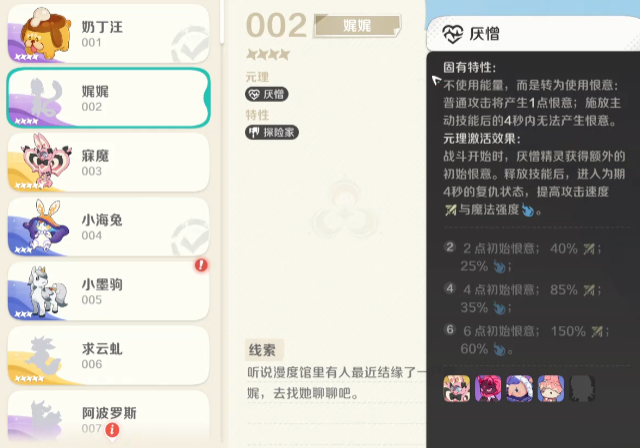Select the first pink-haired character avatar

[x=456, y=388]
